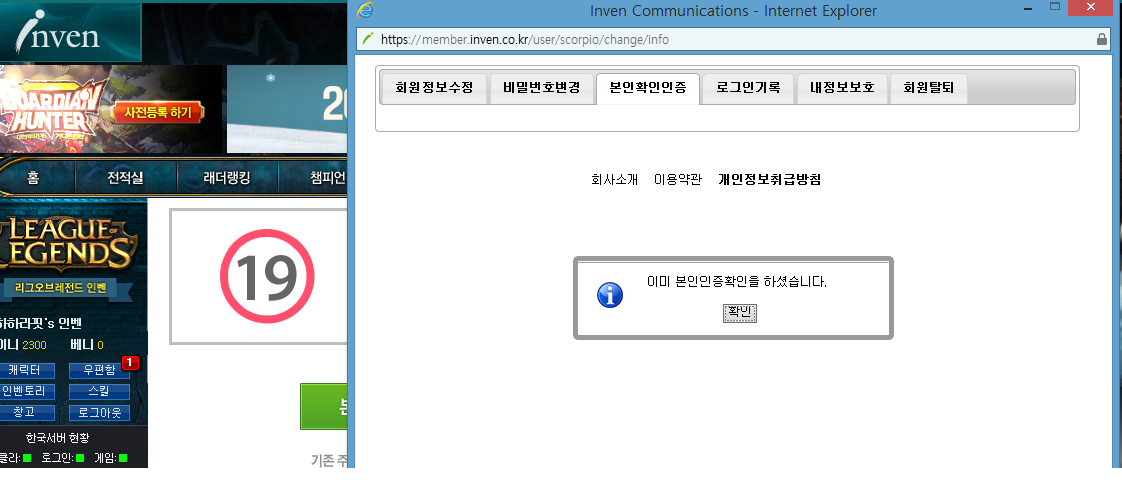Click the blue info icon in the dialog
The image size is (1122, 480).
click(609, 295)
